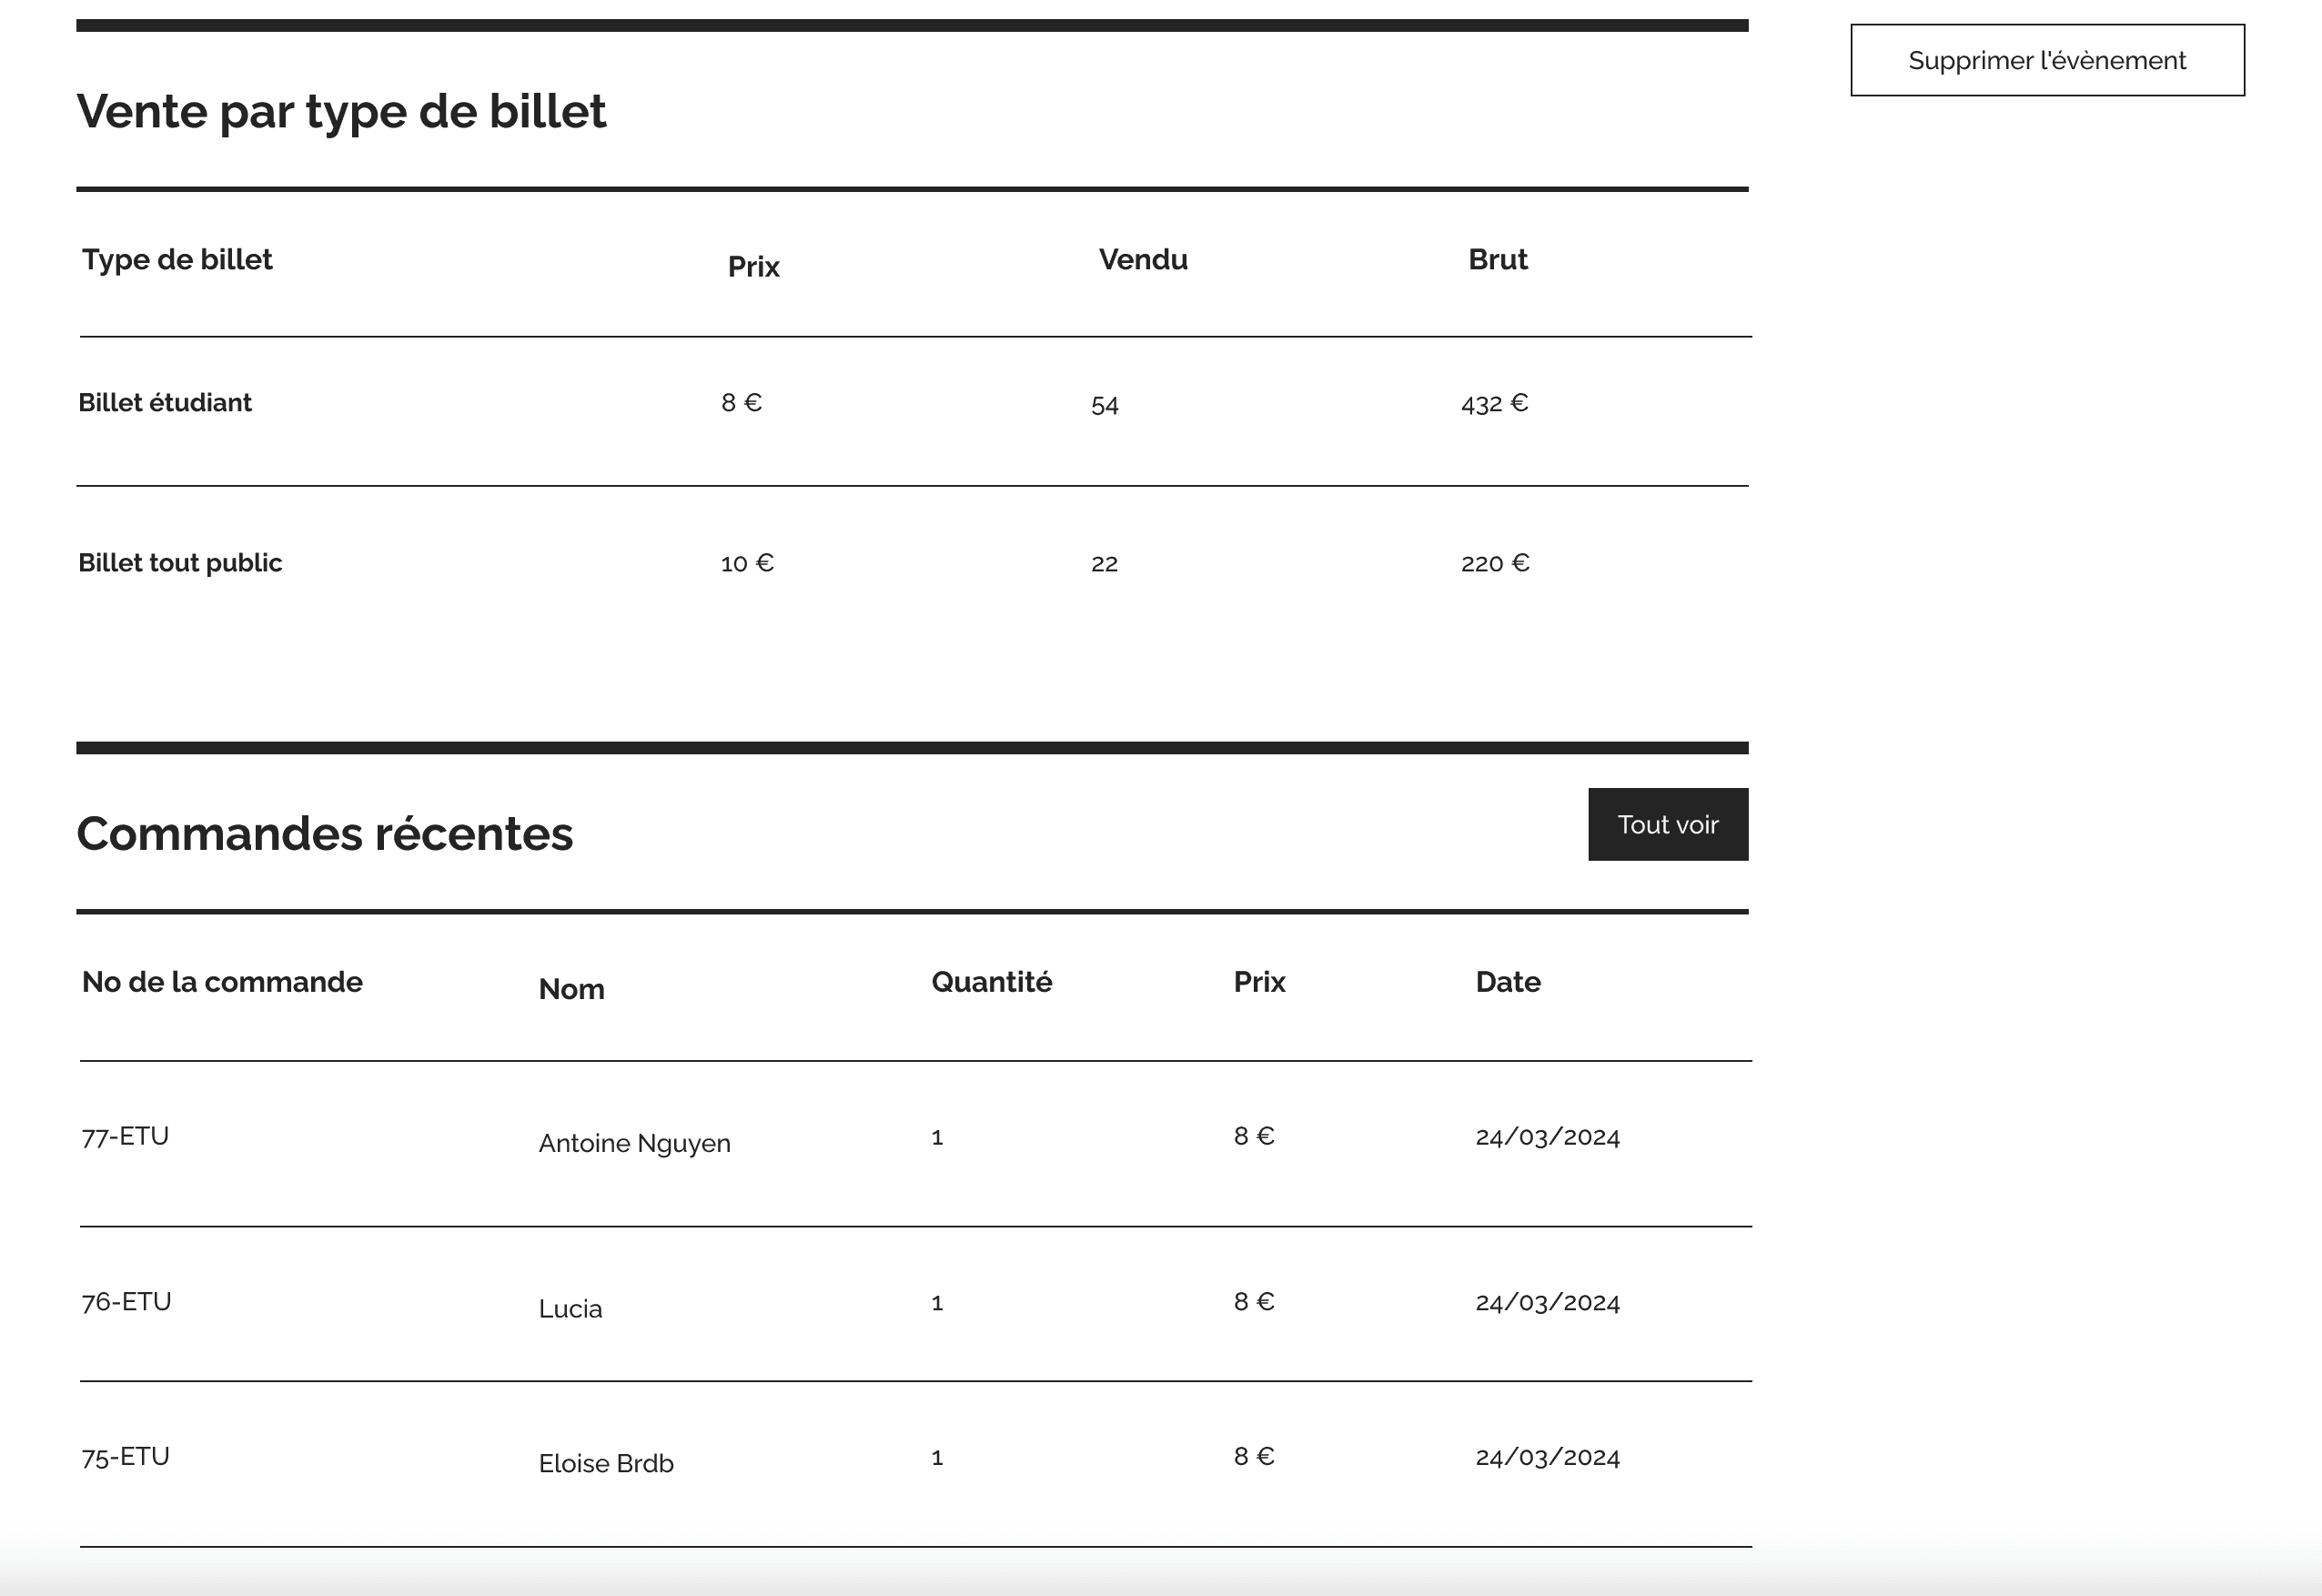Click customer name Lucia
The width and height of the screenshot is (2322, 1596).
[570, 1309]
